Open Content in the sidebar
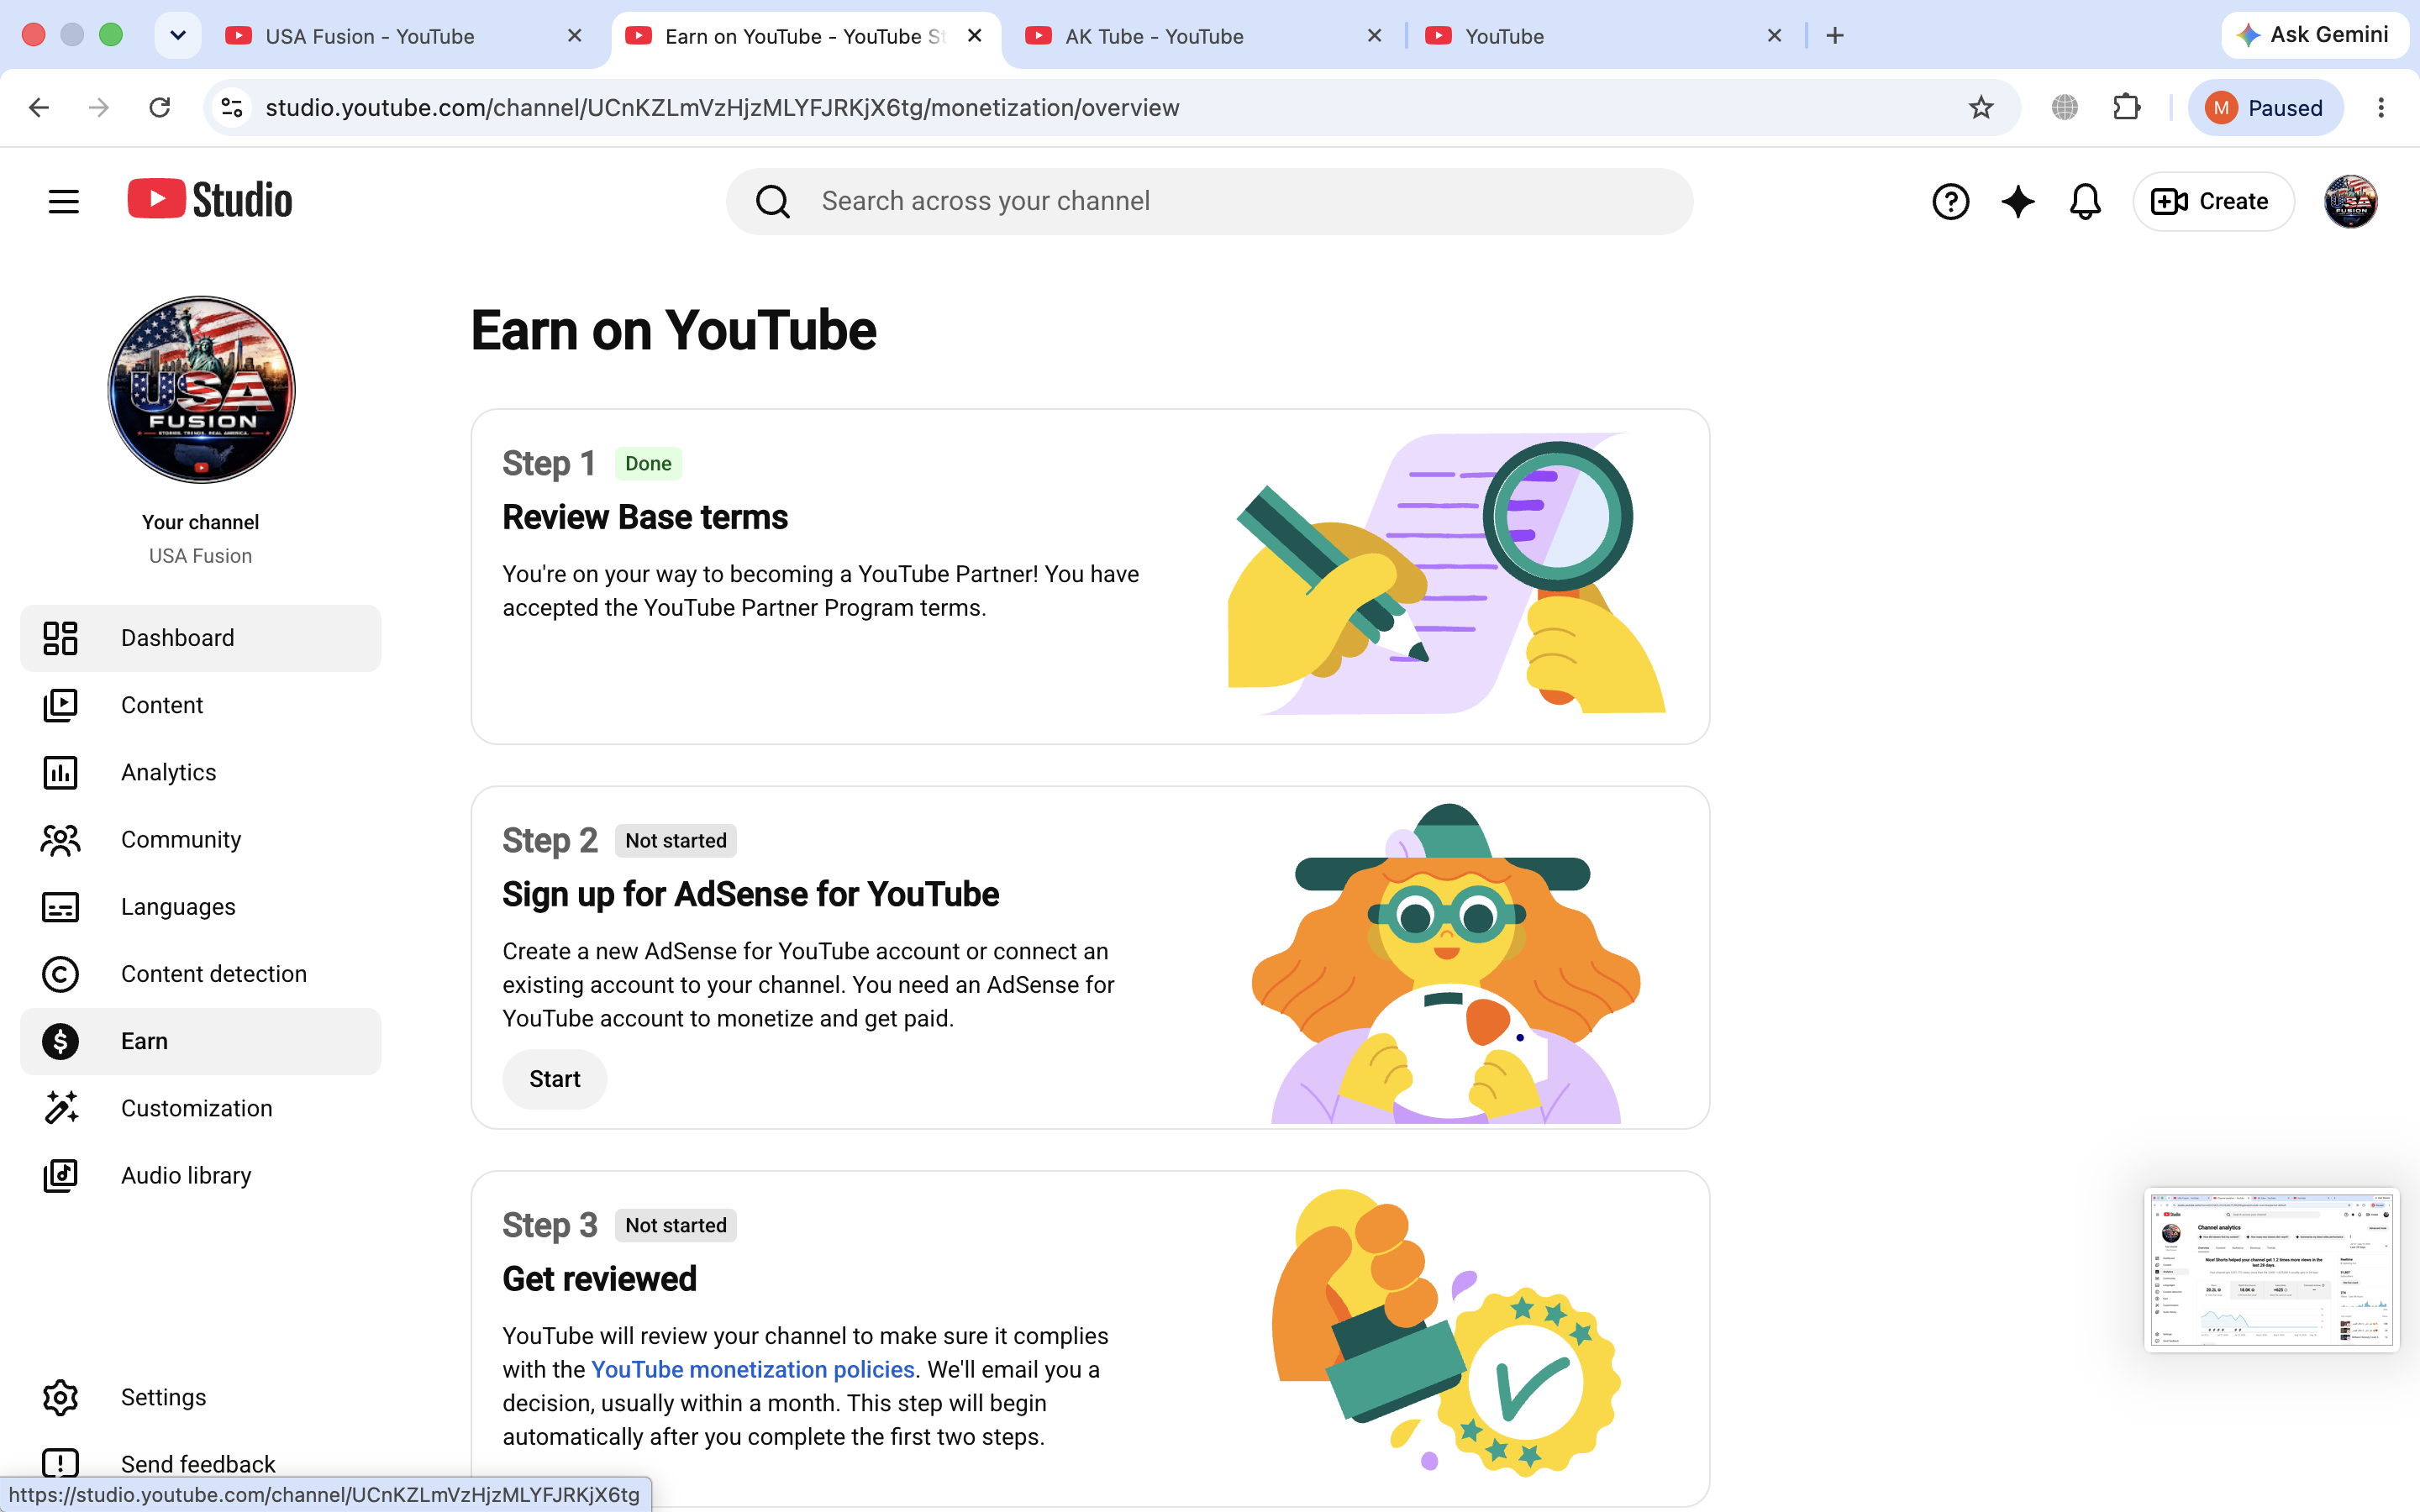The width and height of the screenshot is (2420, 1512). 200,705
